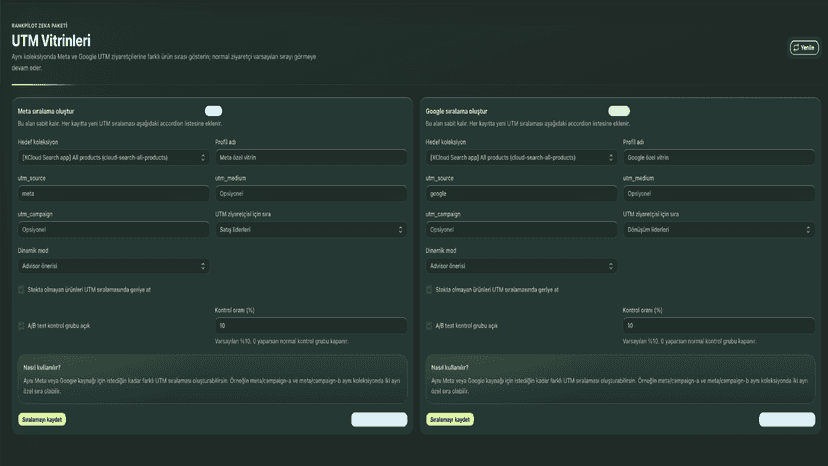Click the UTM Vitrinleri heading
The image size is (828, 466).
(51, 41)
